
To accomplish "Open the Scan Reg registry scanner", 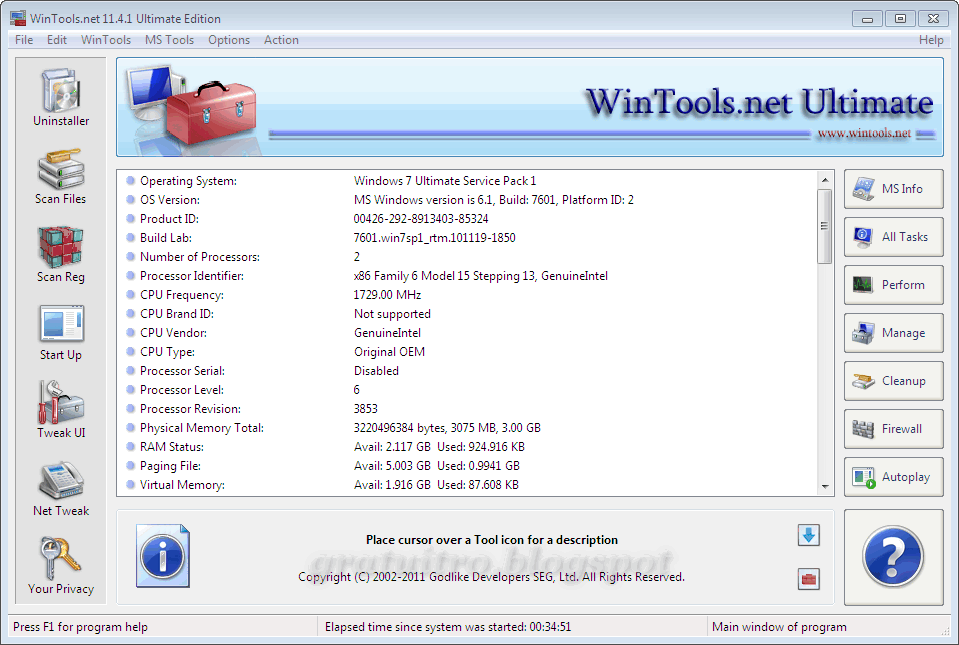I will click(x=61, y=254).
